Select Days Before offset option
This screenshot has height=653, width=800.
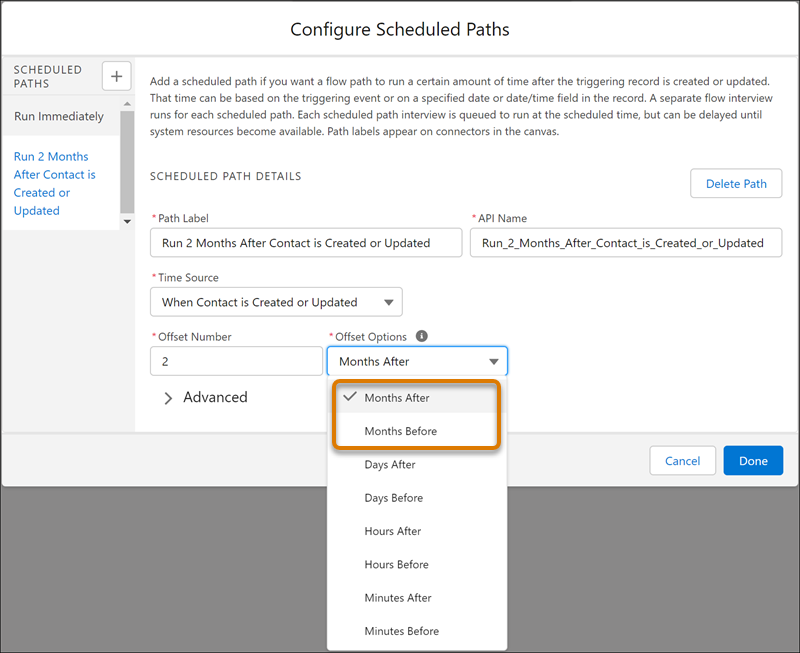click(x=393, y=498)
